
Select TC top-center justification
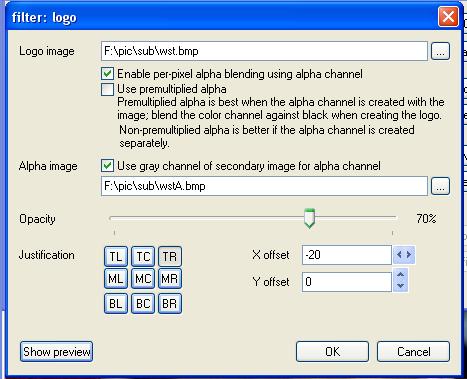[143, 256]
